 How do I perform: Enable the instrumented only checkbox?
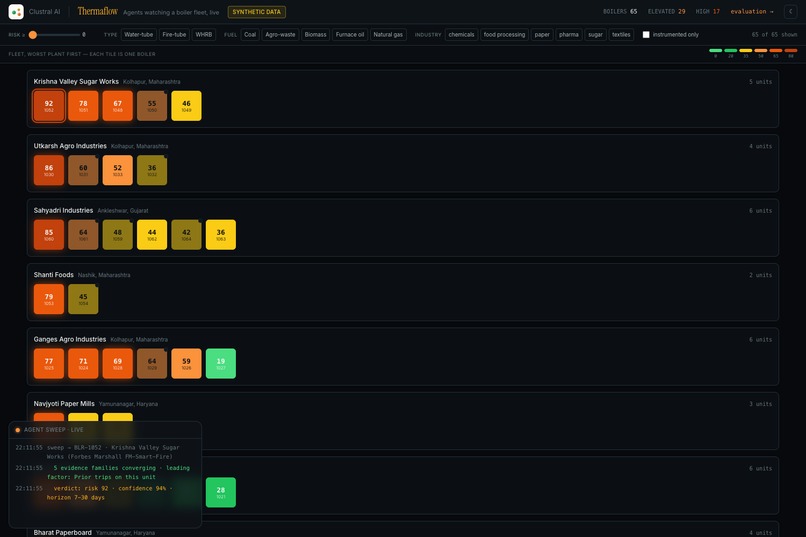(x=646, y=34)
